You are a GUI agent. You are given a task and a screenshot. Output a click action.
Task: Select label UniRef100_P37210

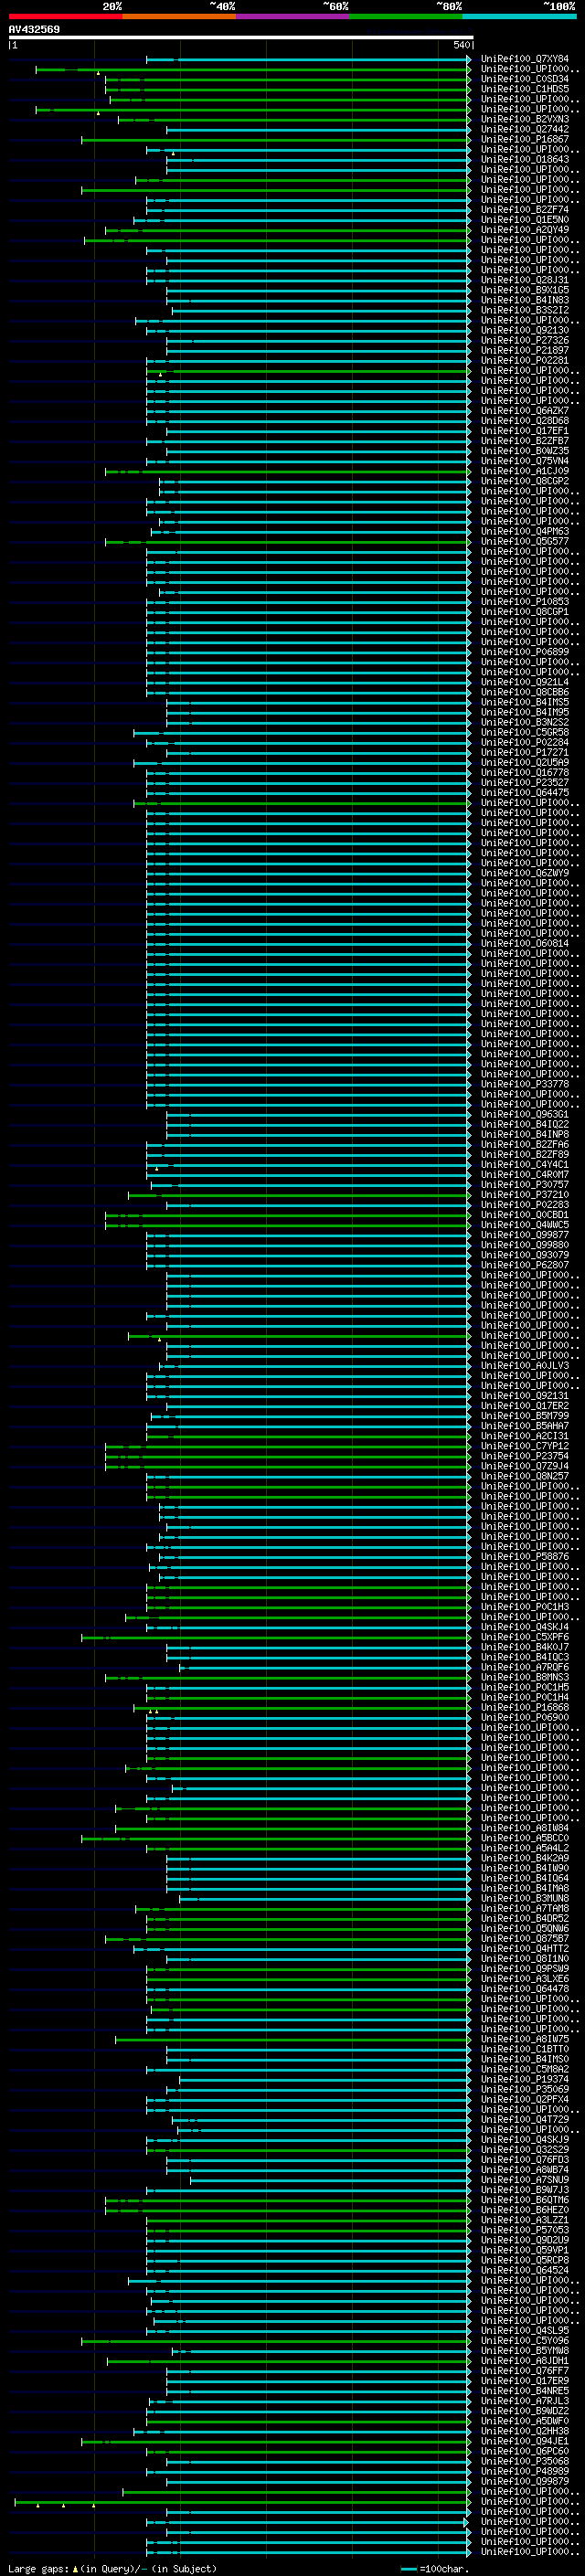[x=525, y=1194]
